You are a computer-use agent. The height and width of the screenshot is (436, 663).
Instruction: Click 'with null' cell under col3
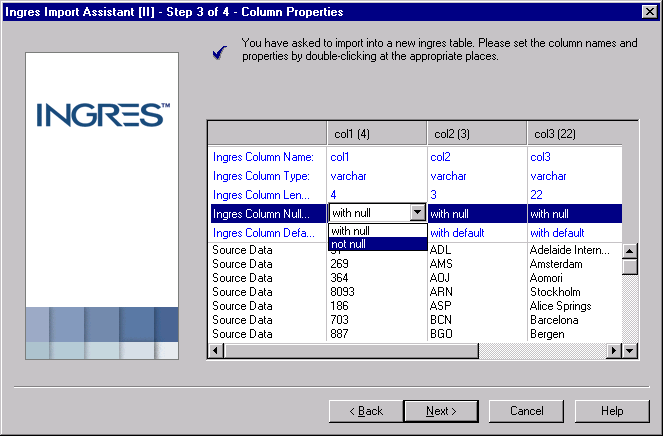coord(575,214)
